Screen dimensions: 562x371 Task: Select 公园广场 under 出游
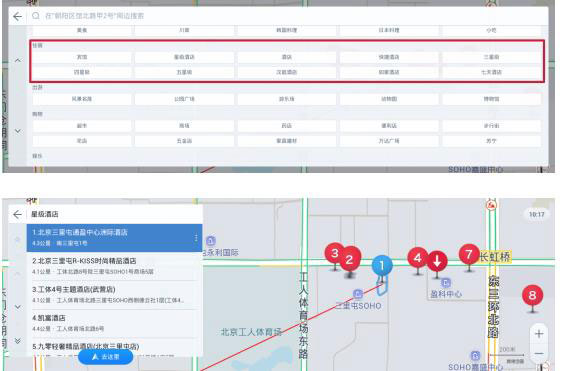click(184, 99)
